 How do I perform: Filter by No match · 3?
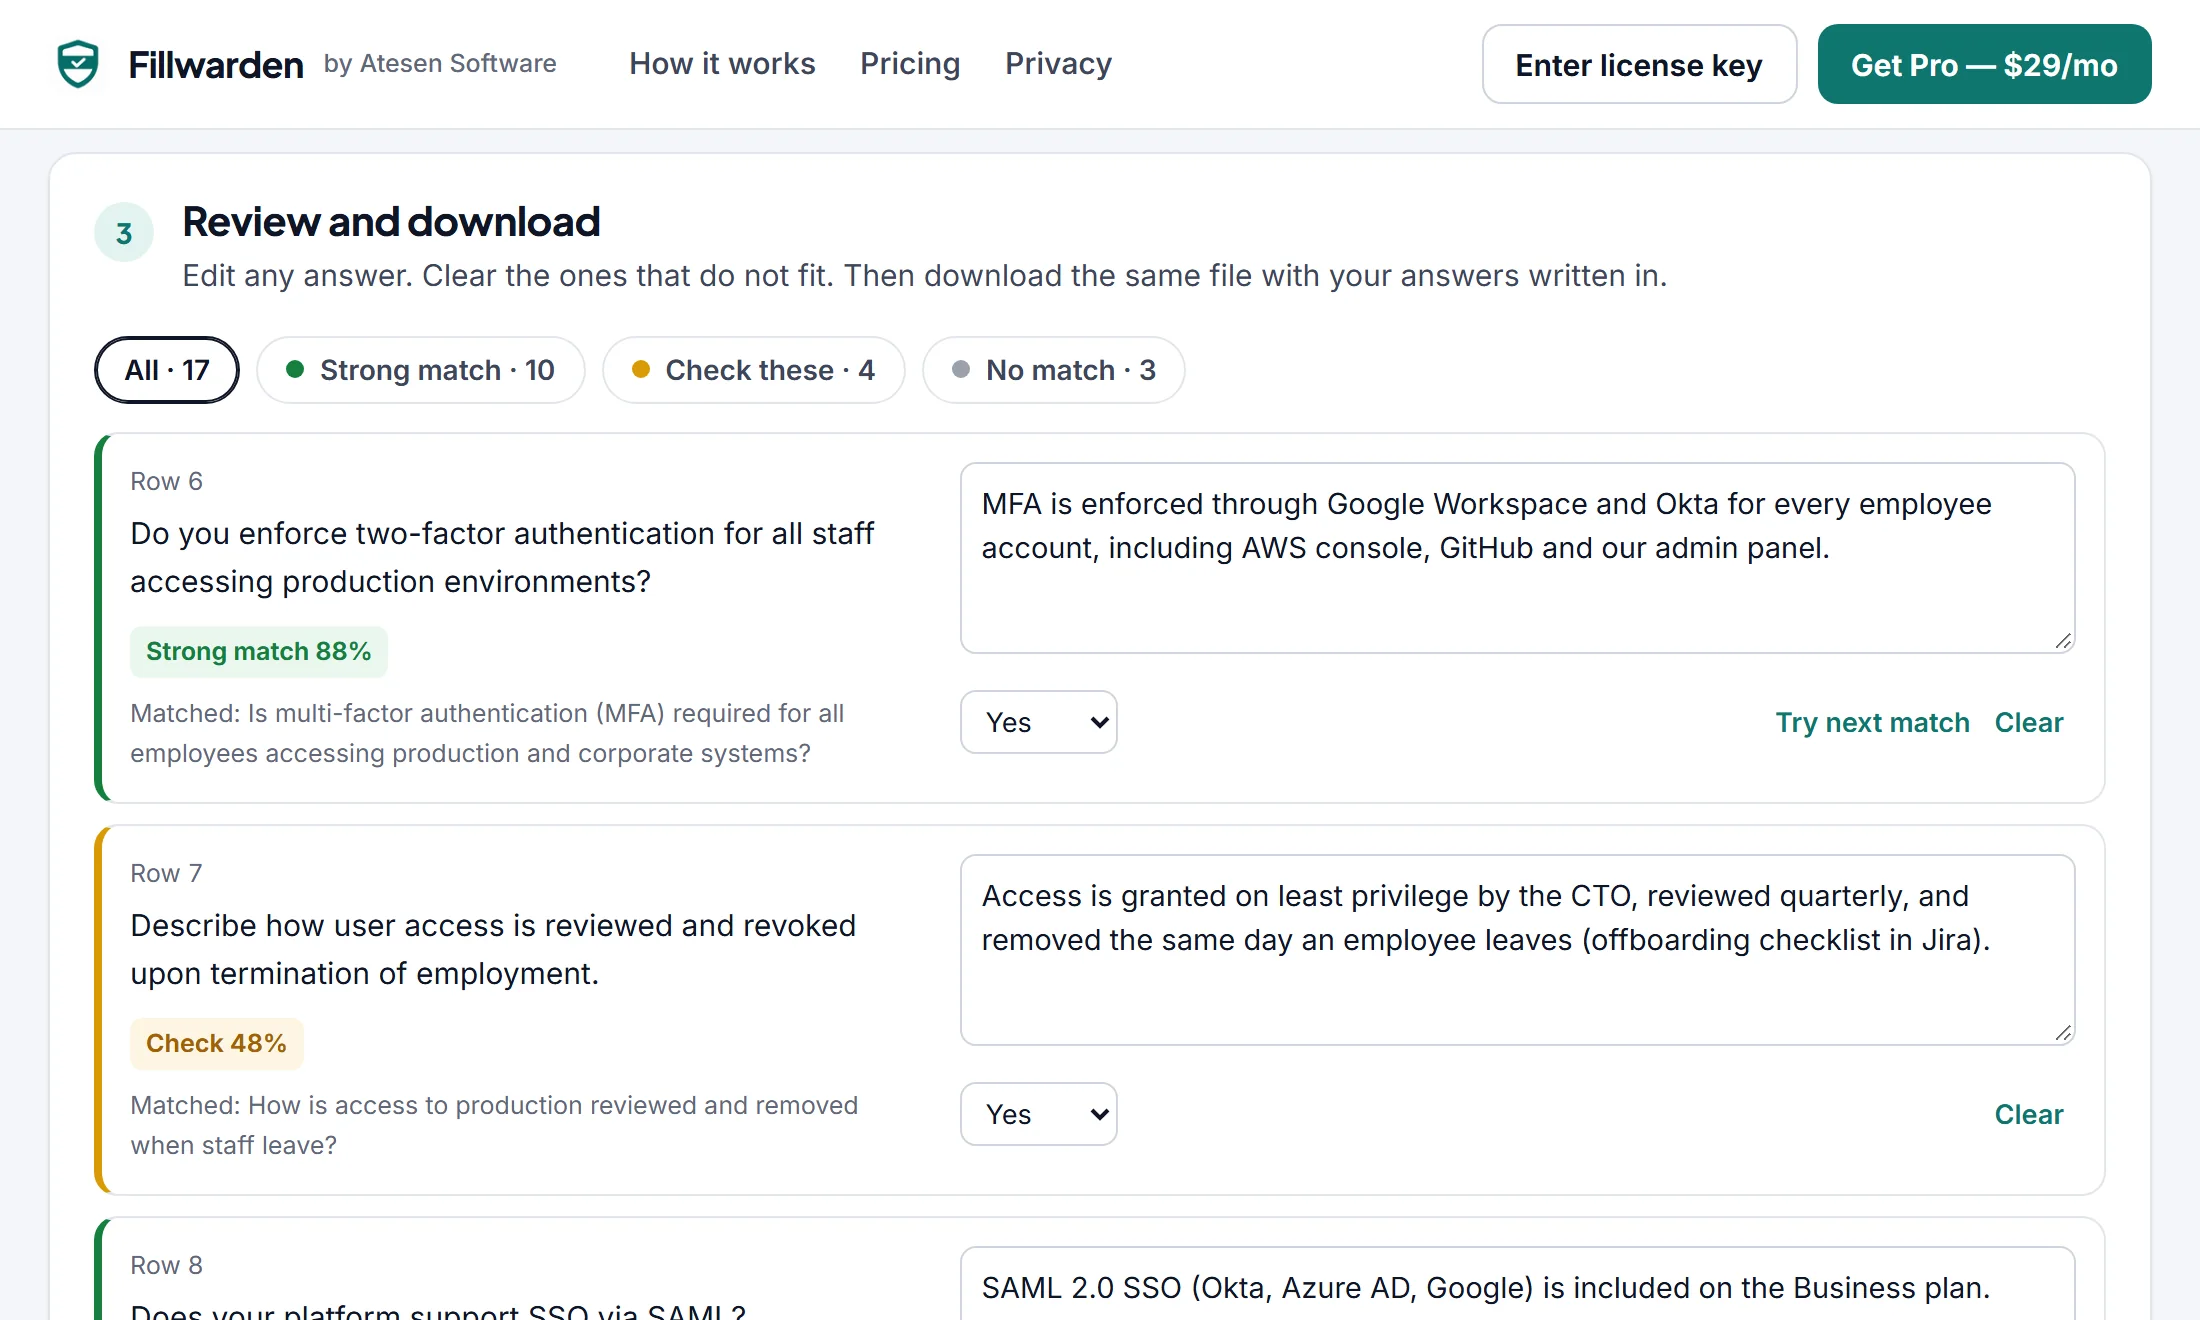point(1054,370)
